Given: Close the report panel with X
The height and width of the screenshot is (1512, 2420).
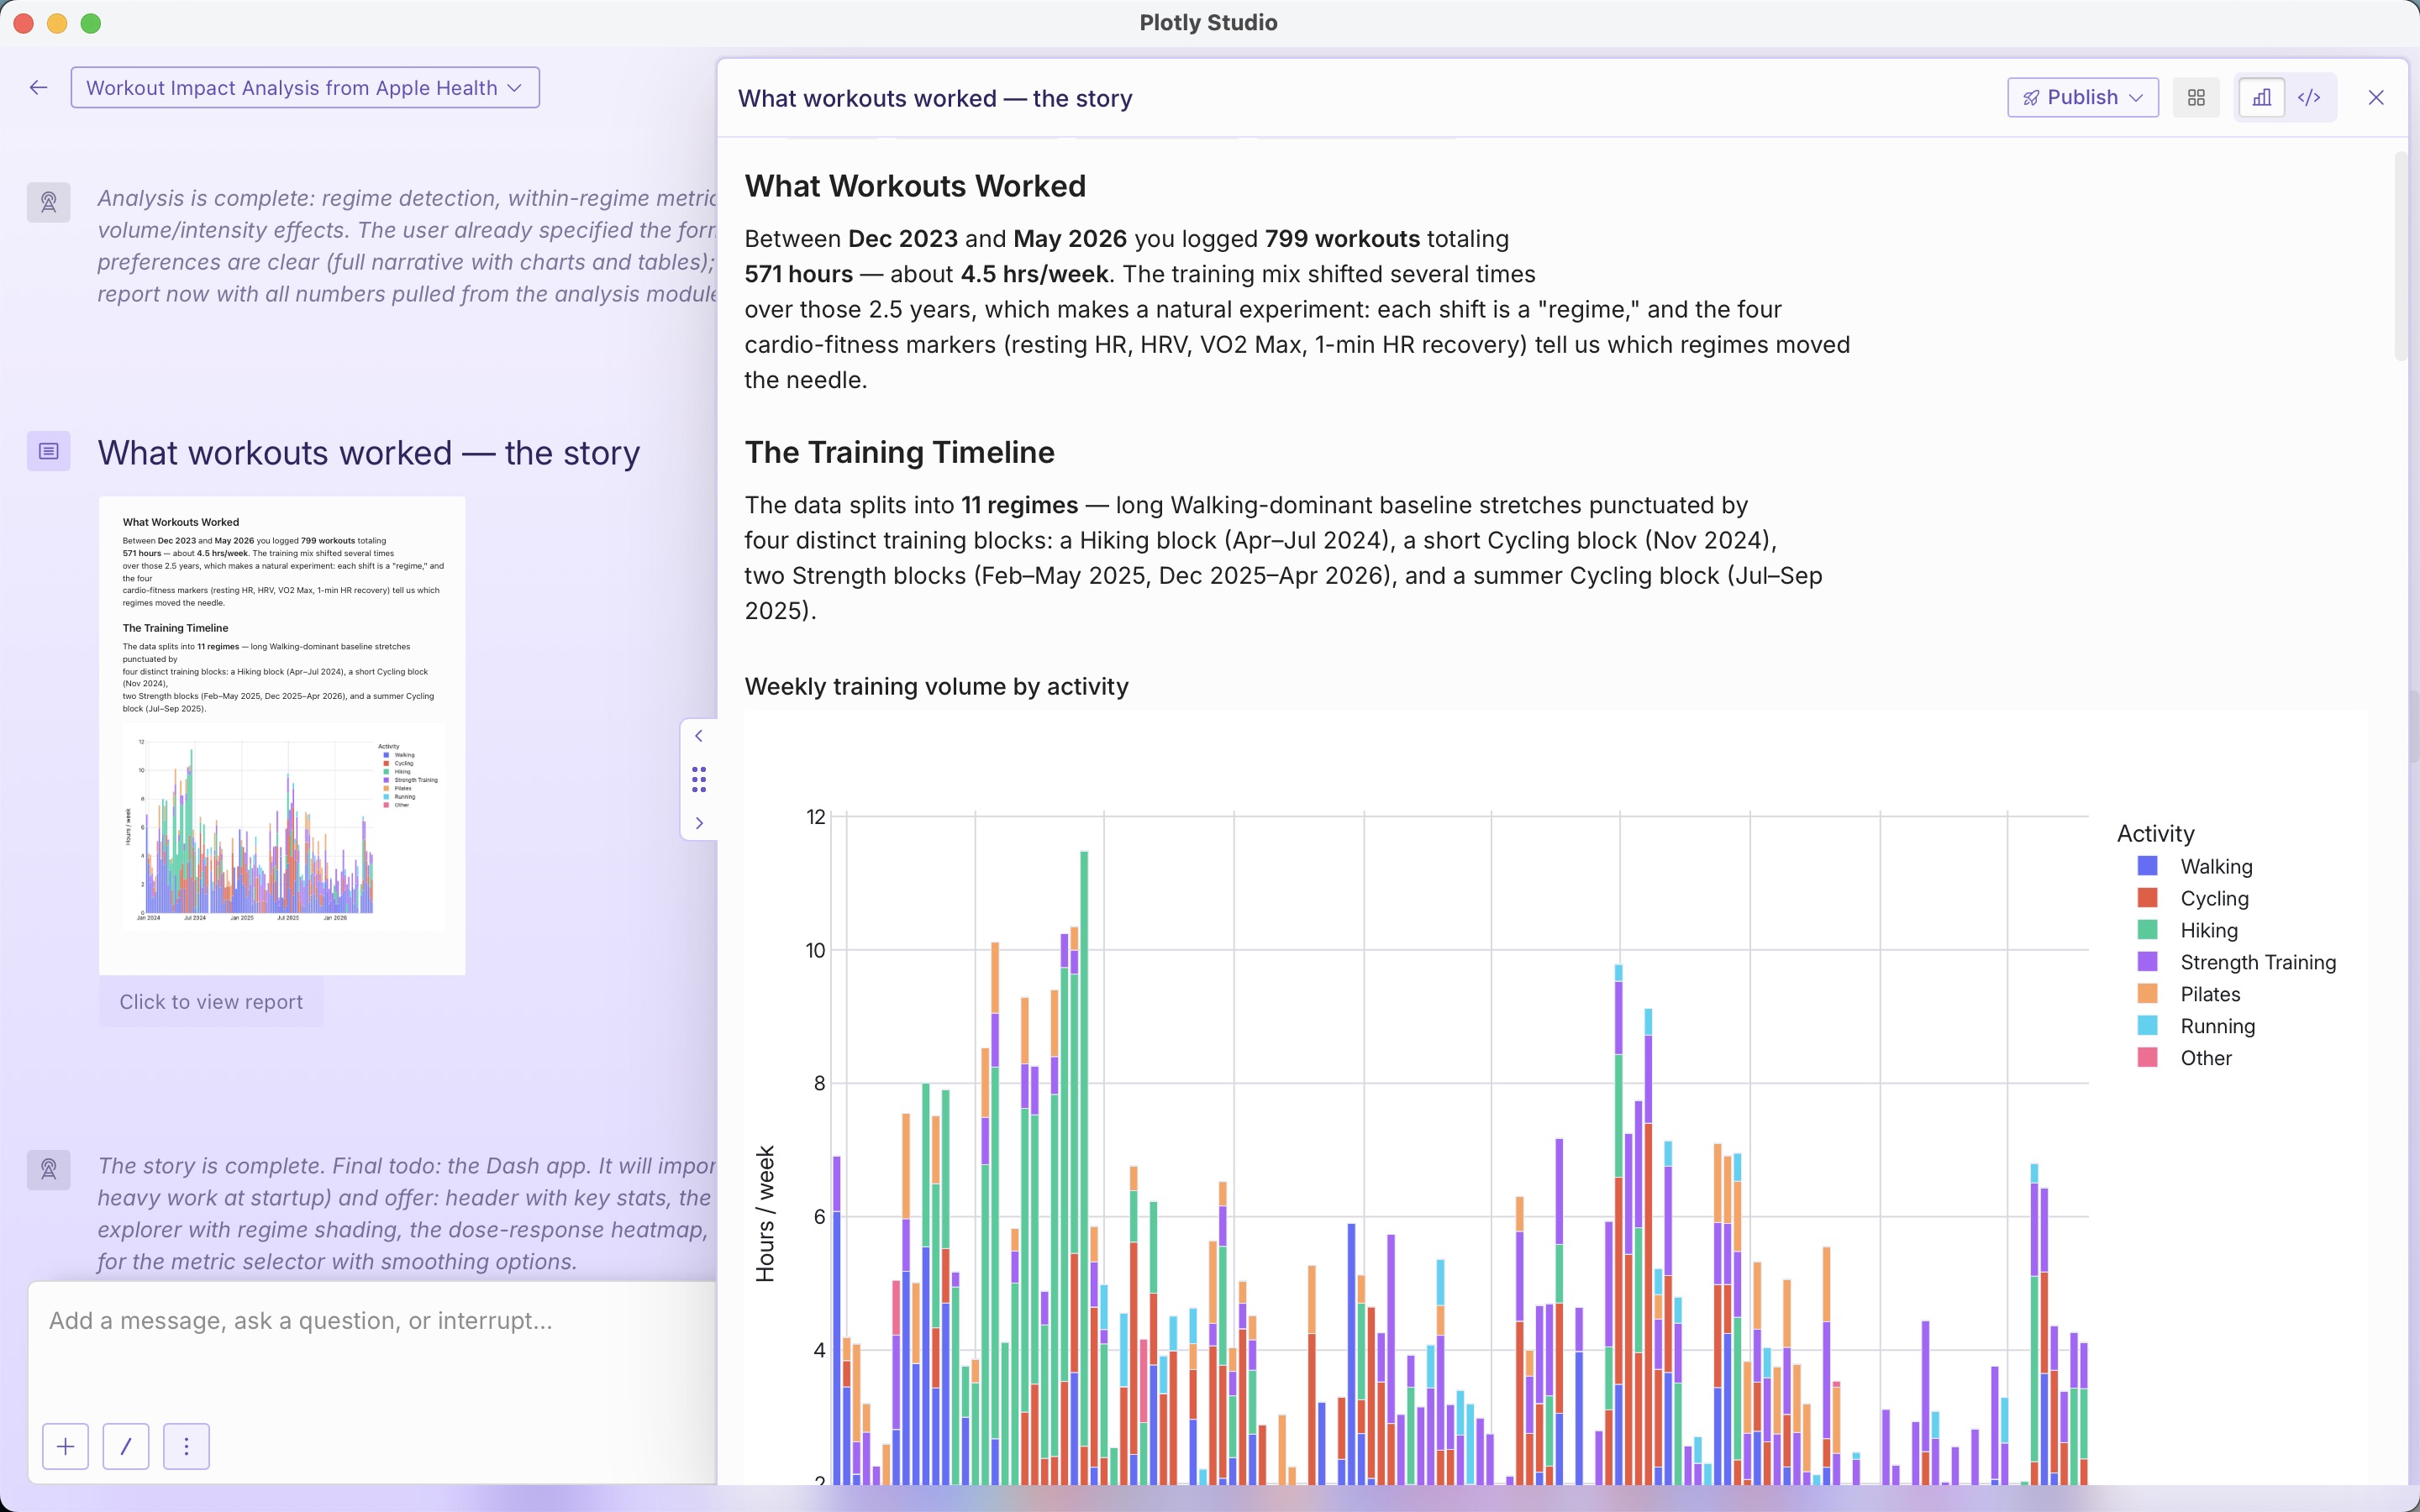Looking at the screenshot, I should coord(2376,98).
